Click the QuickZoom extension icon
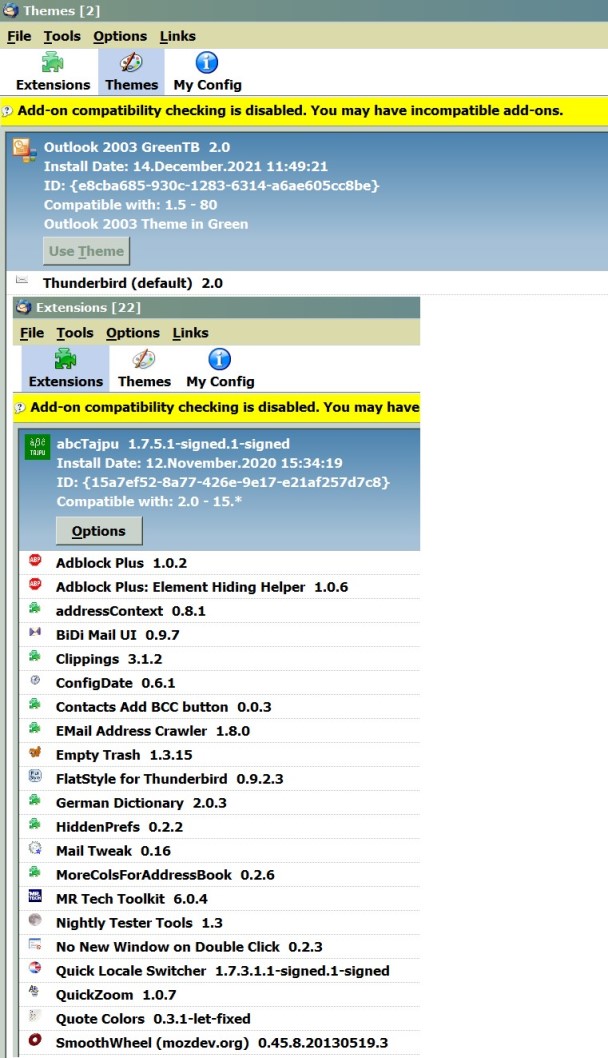Screen dimensions: 608x1058 (35, 992)
